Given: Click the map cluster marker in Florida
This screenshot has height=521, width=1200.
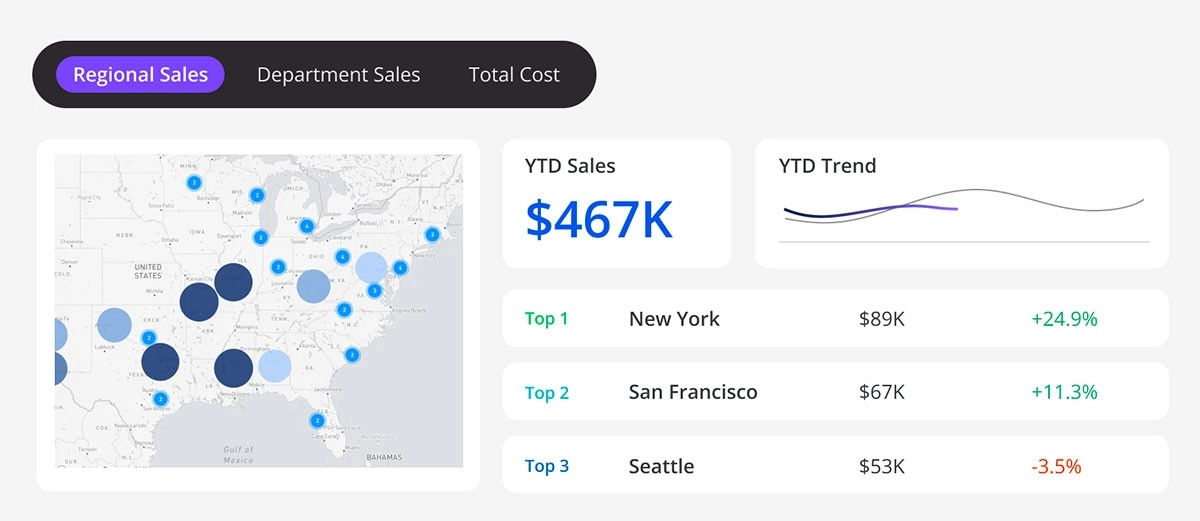Looking at the screenshot, I should pos(317,421).
